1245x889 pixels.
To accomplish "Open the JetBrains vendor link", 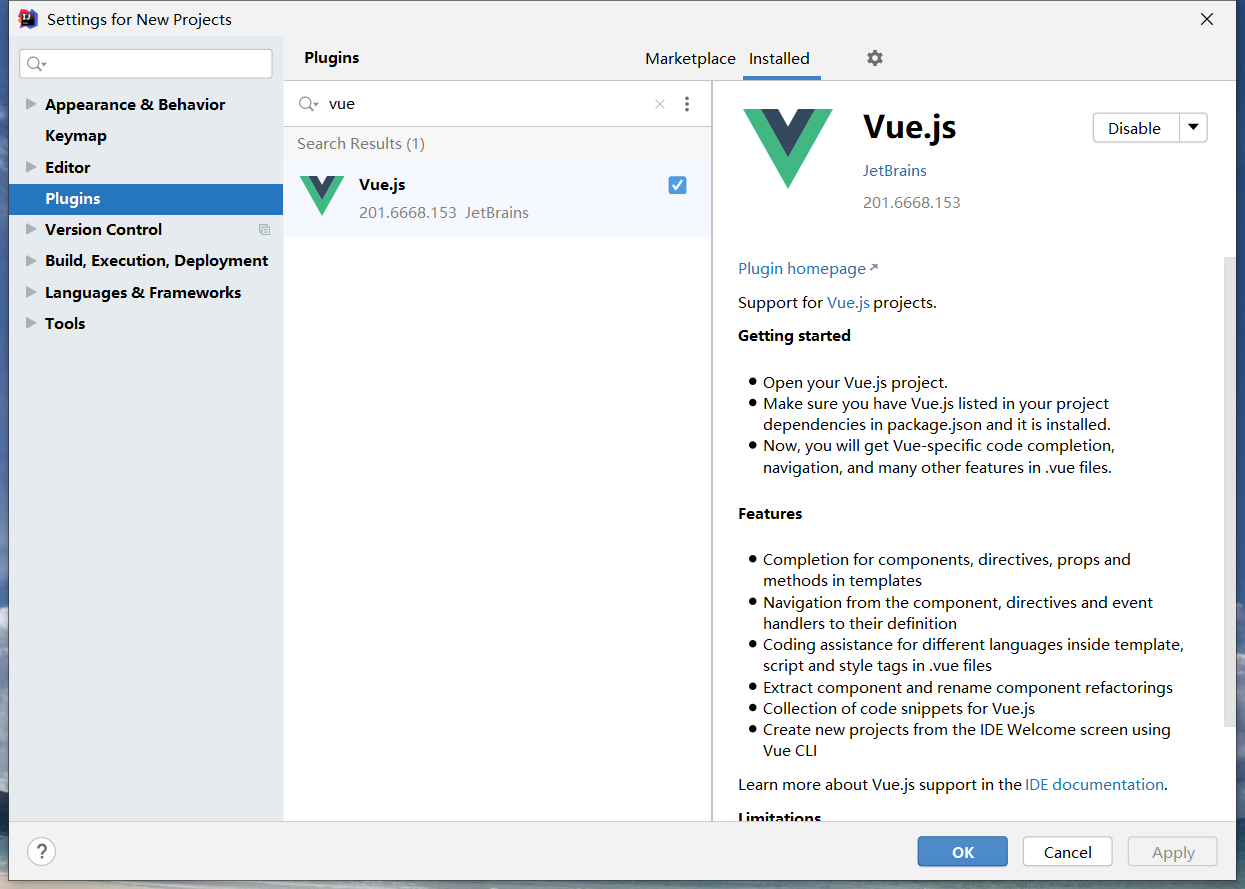I will point(895,171).
